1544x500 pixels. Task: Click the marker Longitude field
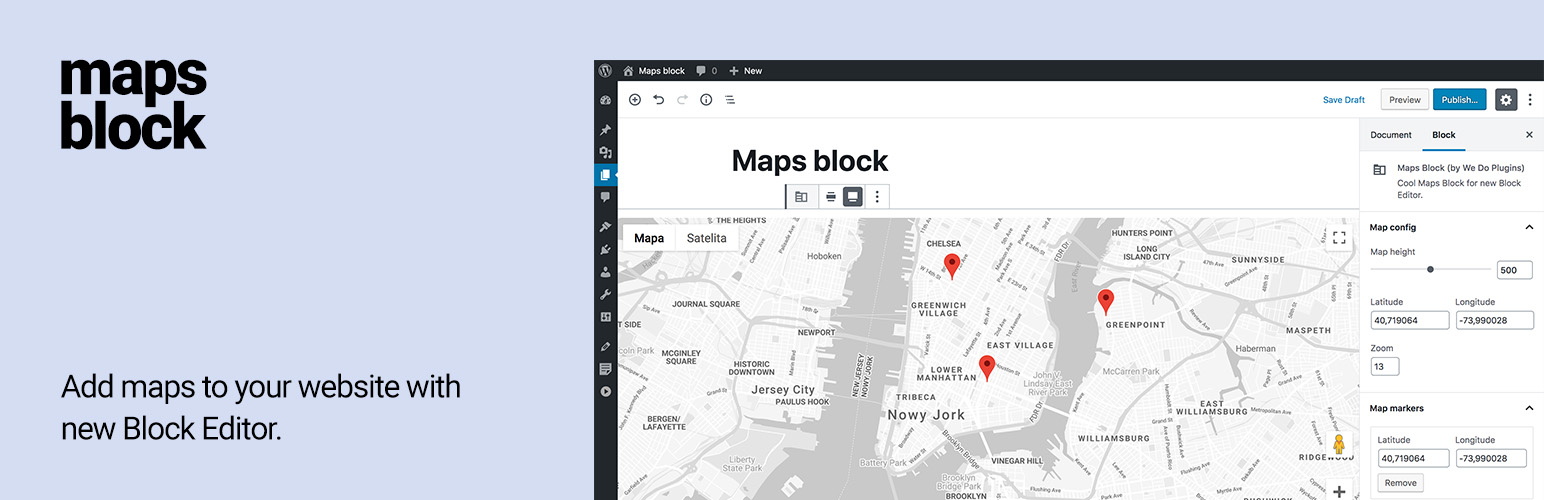[x=1491, y=458]
